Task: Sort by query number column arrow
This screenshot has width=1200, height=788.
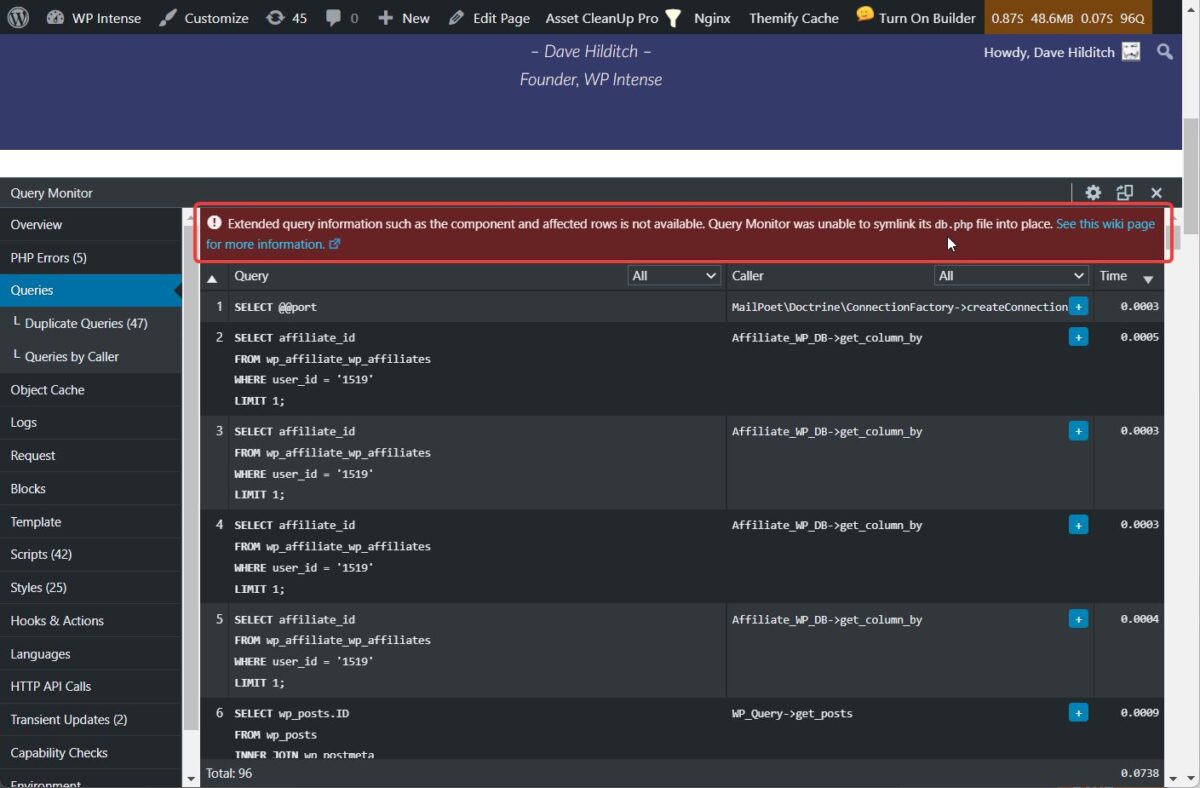Action: (x=212, y=279)
